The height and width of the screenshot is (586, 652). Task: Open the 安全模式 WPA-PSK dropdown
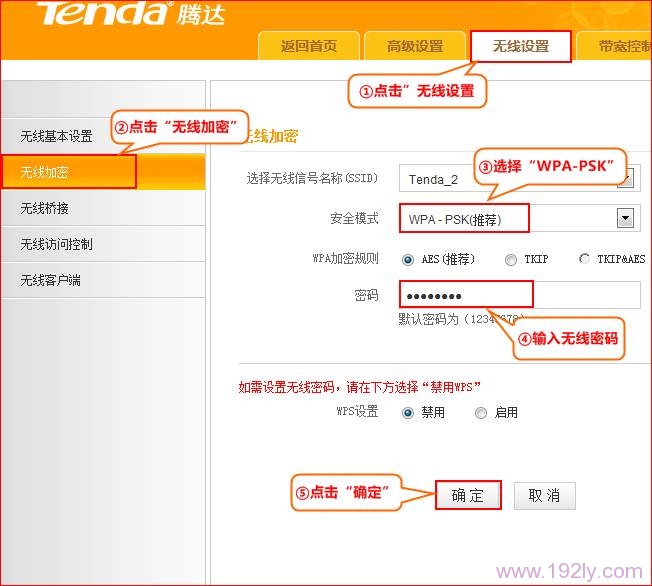click(510, 218)
